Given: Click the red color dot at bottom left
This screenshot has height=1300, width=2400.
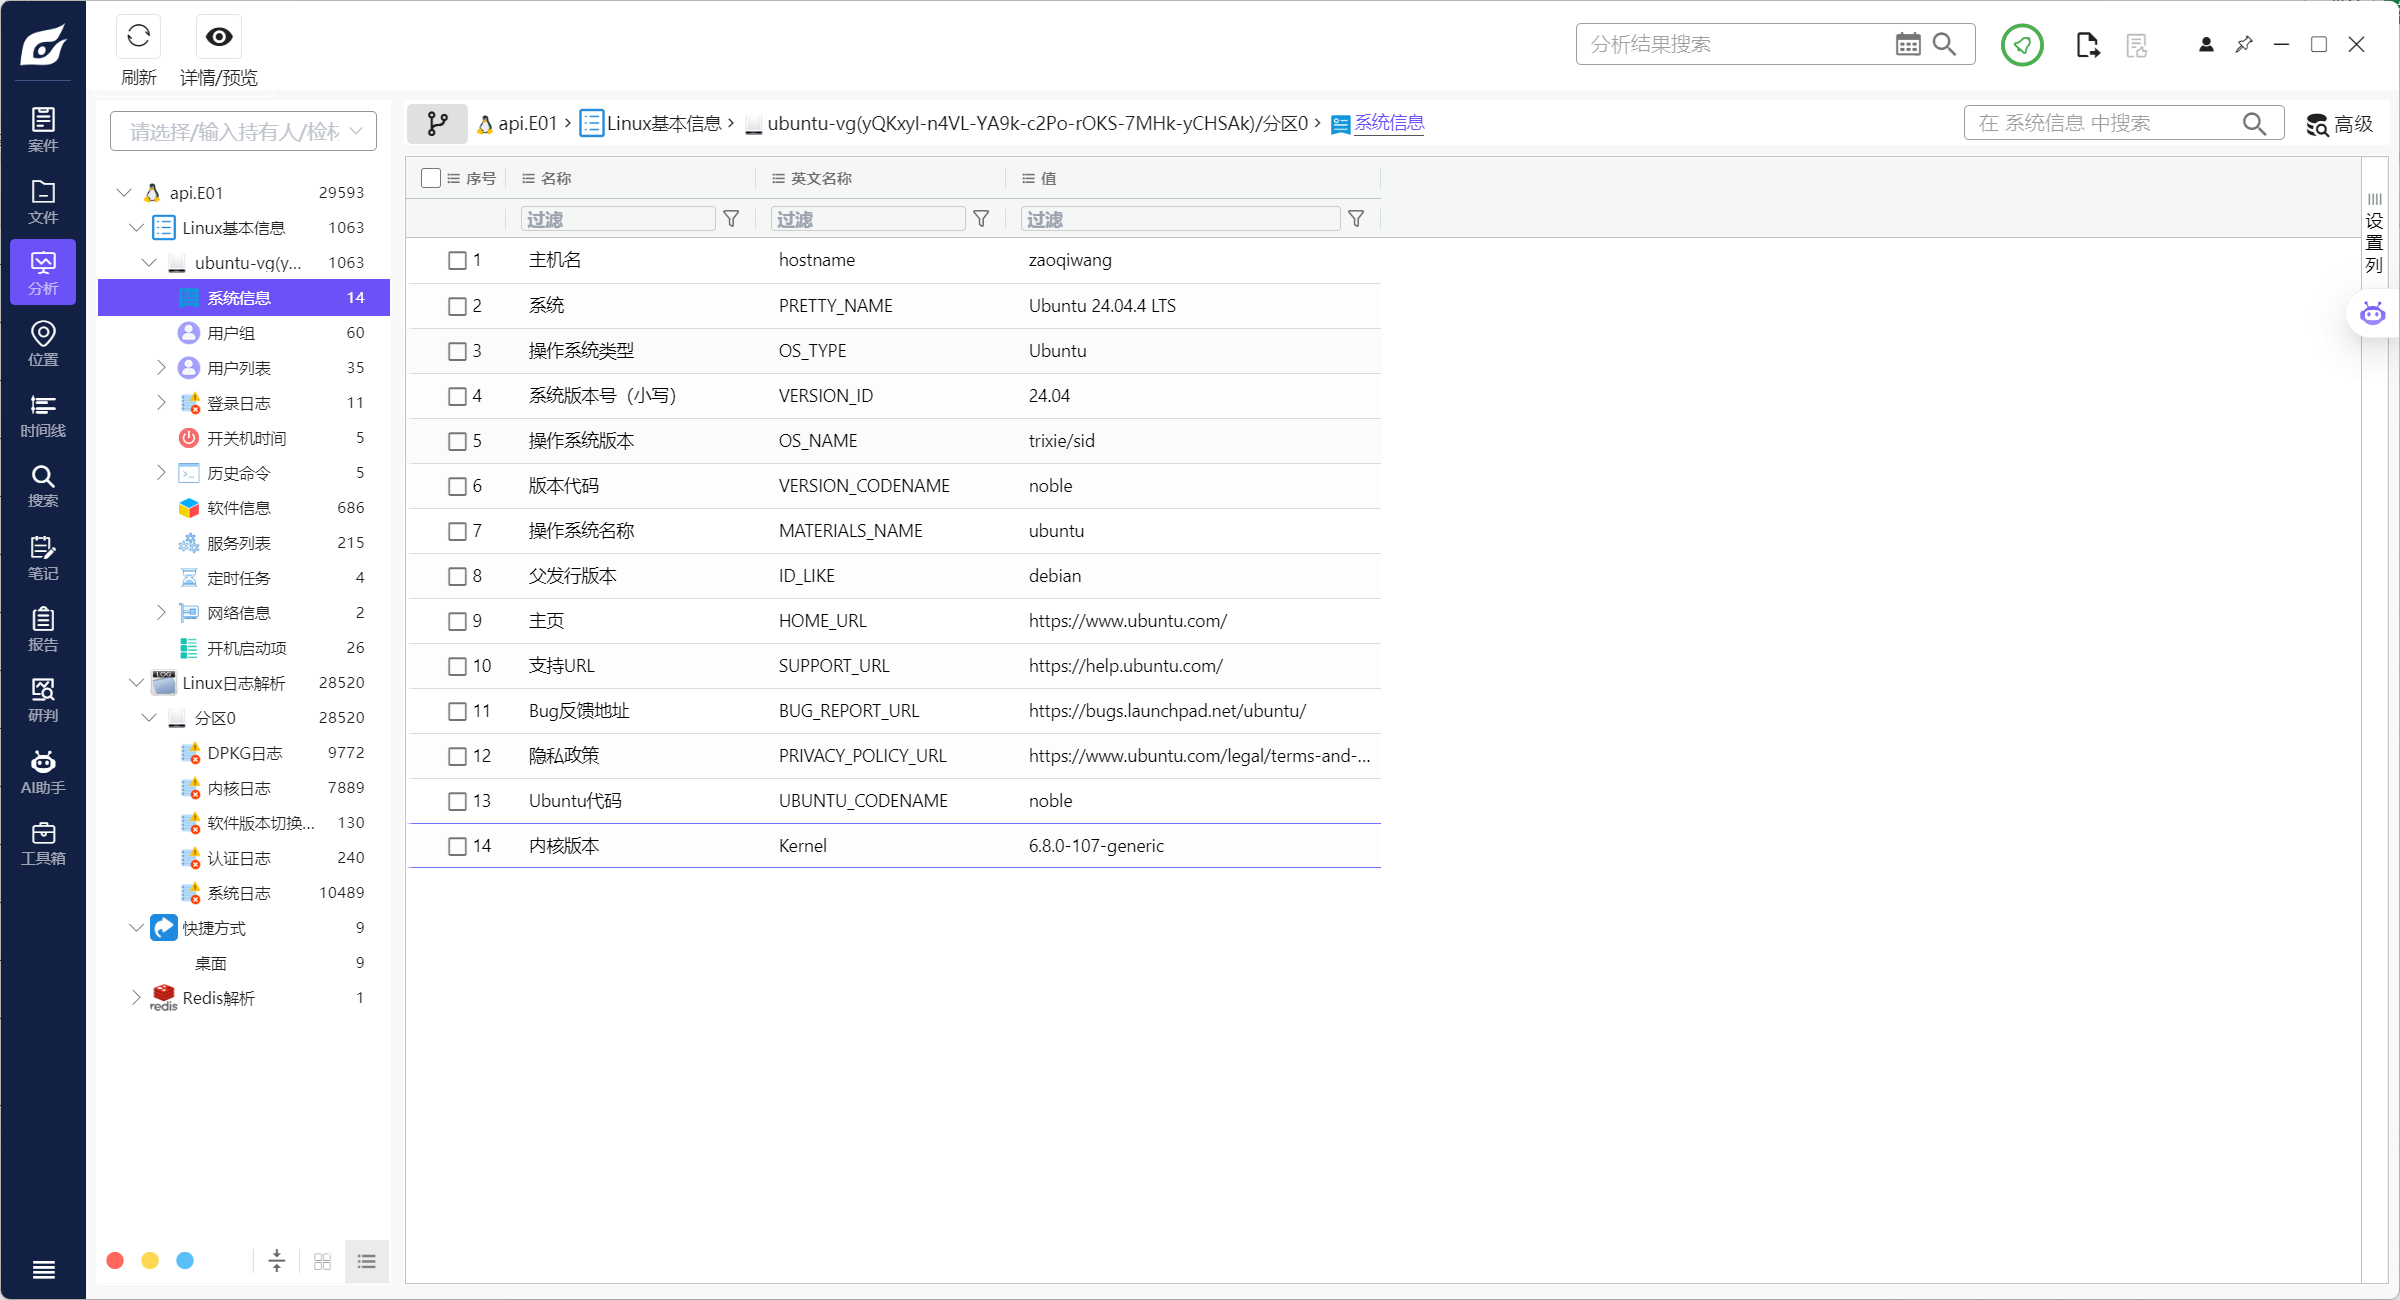Looking at the screenshot, I should point(115,1261).
